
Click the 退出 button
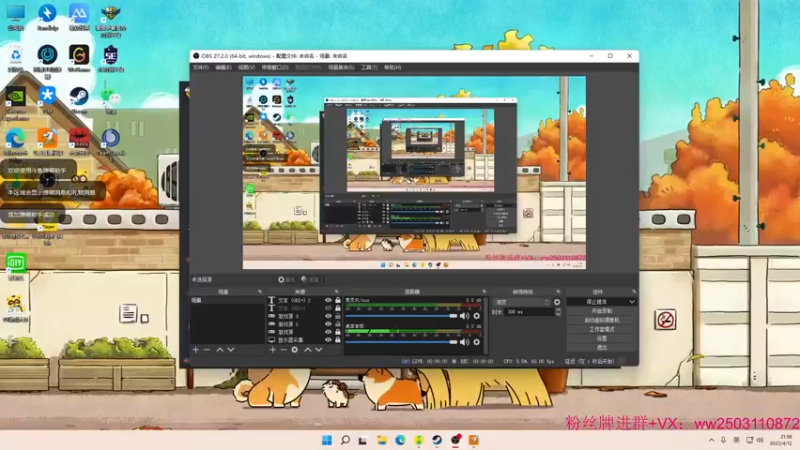(602, 347)
